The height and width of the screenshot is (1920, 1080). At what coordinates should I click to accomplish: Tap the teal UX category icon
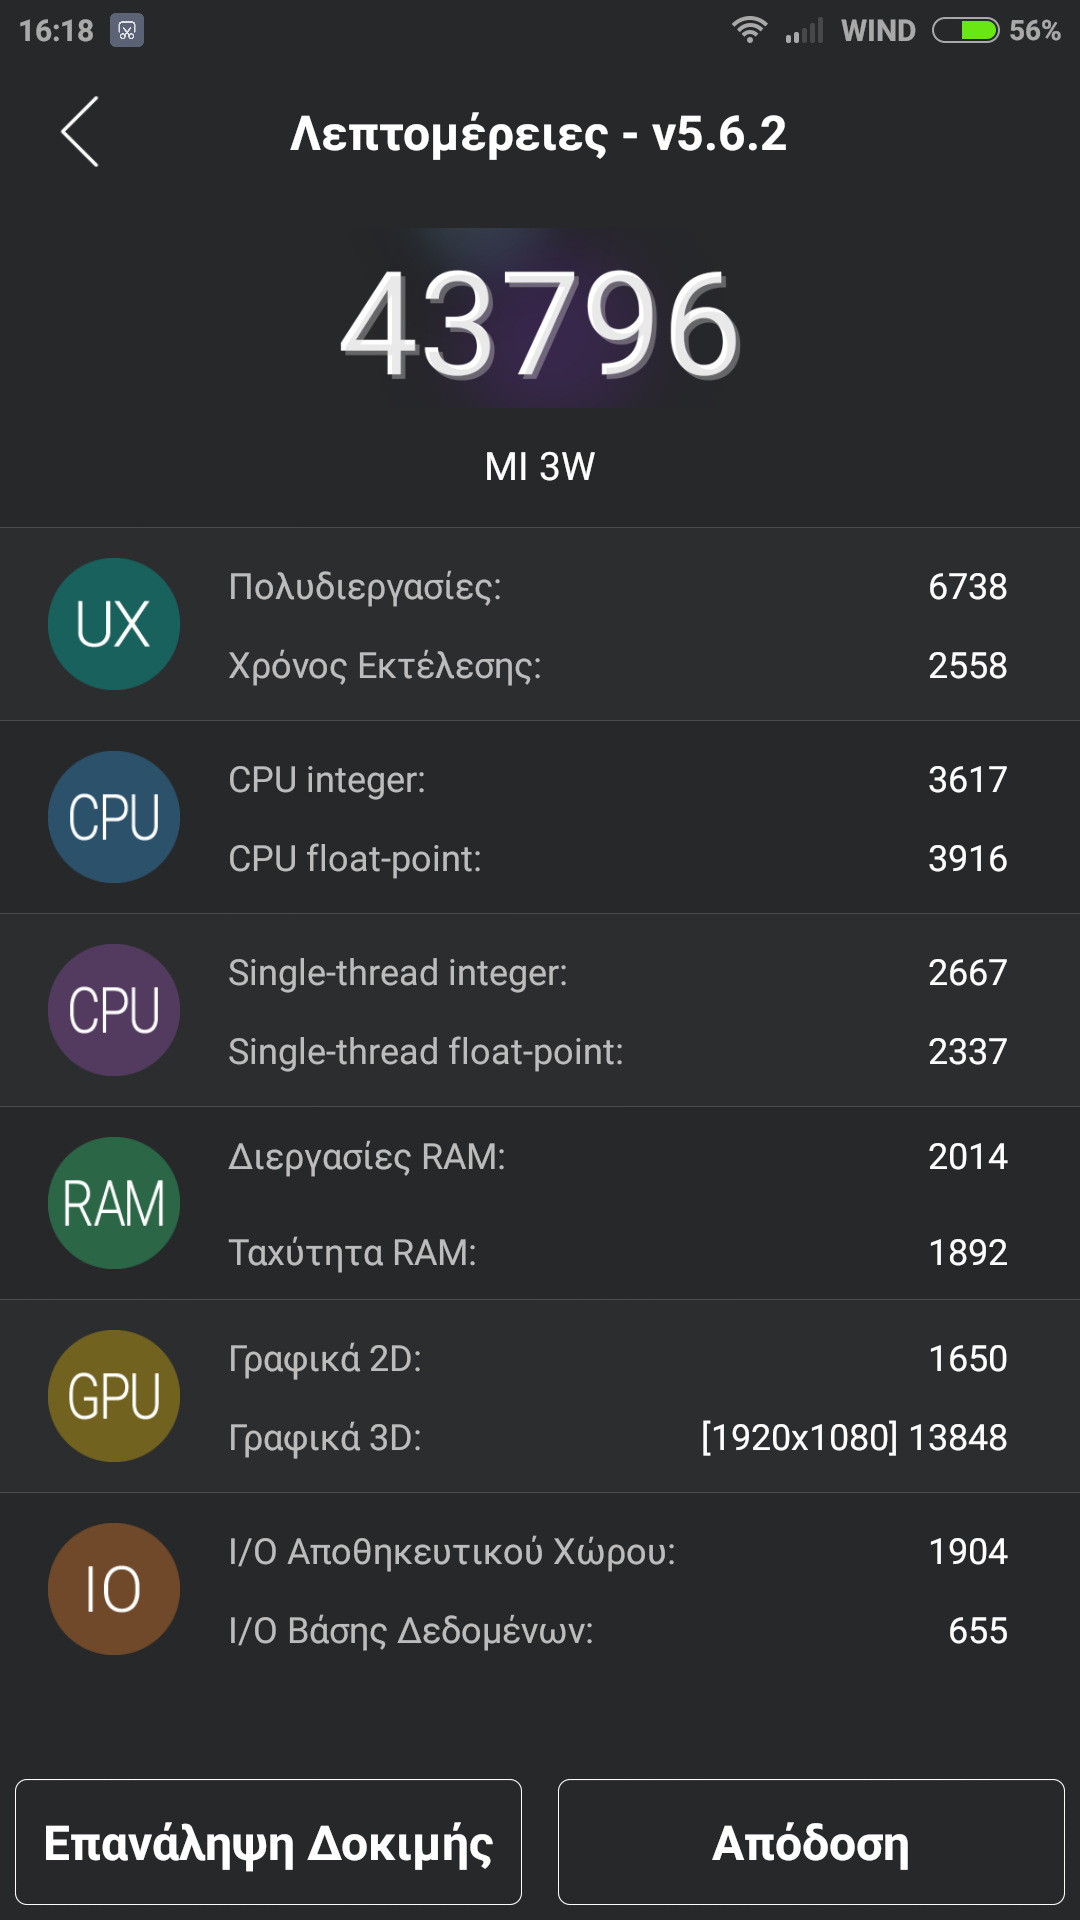click(x=114, y=624)
